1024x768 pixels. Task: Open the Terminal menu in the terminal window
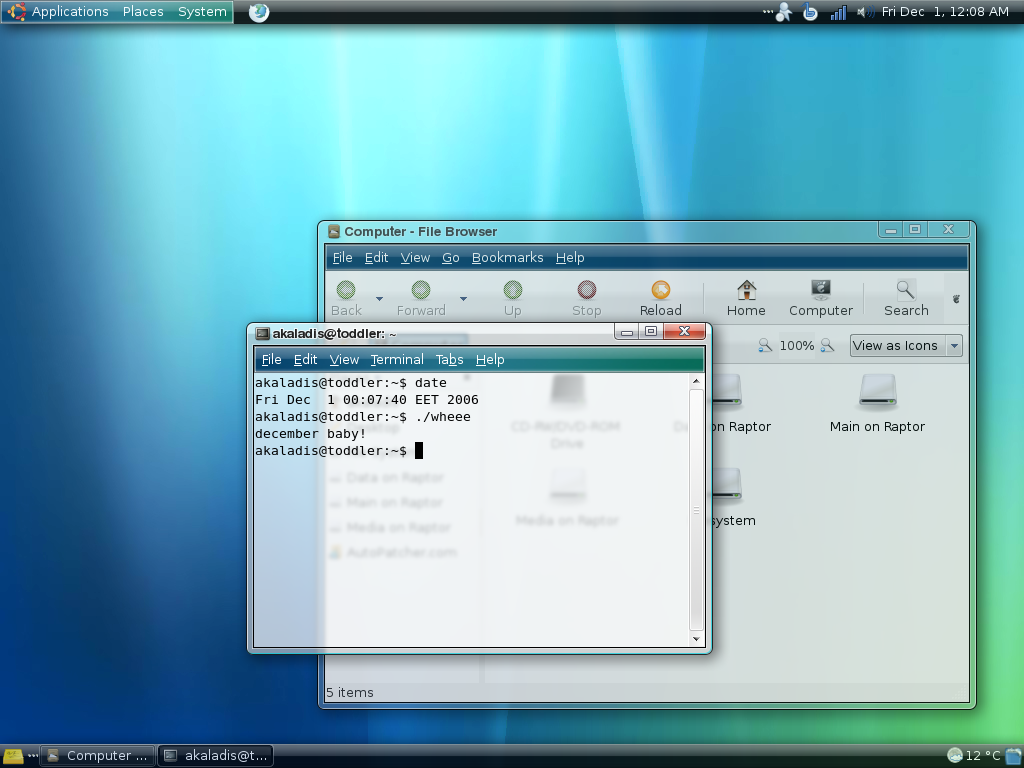coord(396,359)
